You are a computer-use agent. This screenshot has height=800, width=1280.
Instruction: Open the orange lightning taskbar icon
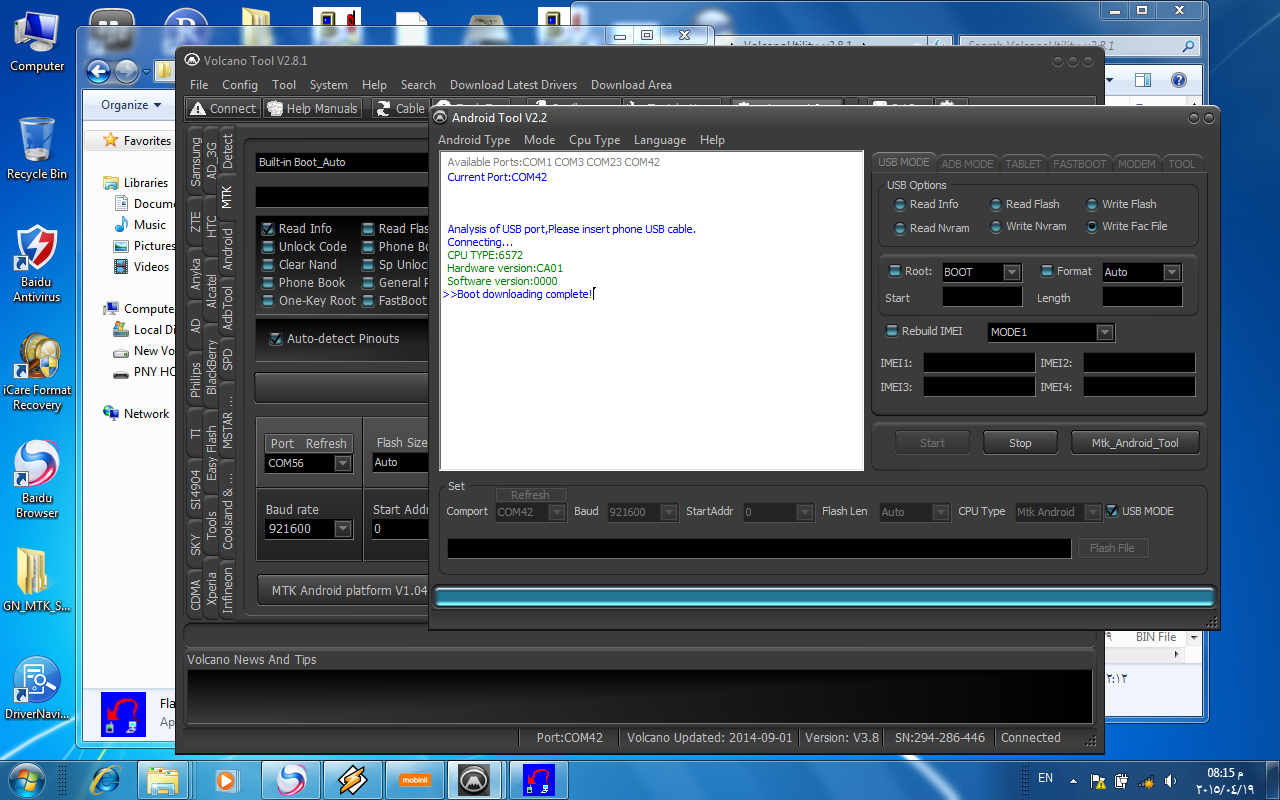[353, 779]
